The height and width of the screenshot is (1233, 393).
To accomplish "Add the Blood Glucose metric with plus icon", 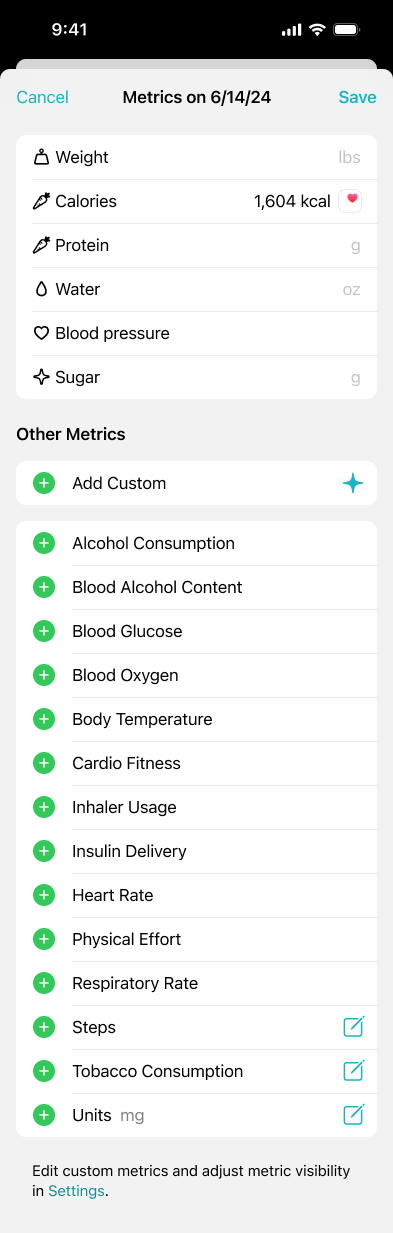I will click(x=44, y=631).
